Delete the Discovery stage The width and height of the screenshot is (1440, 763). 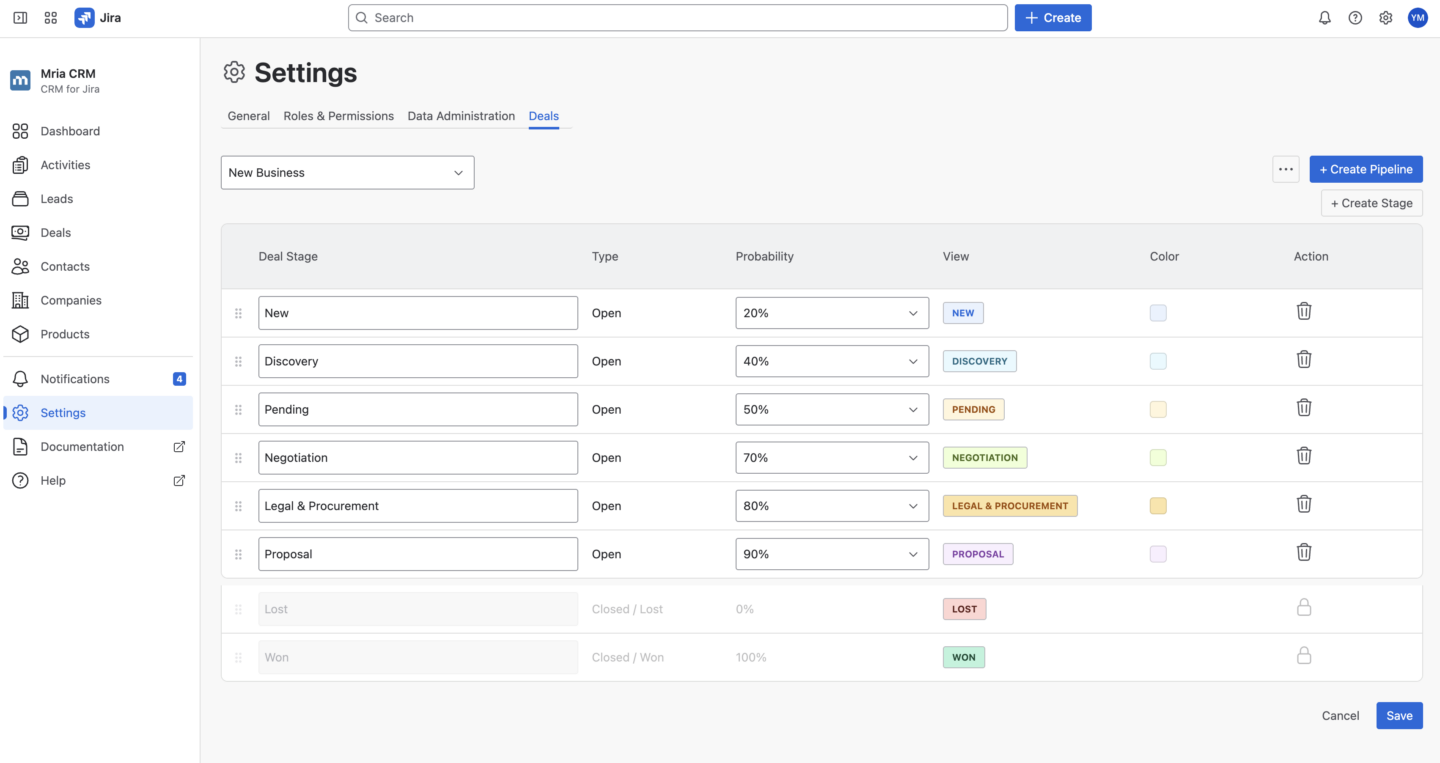click(1304, 359)
